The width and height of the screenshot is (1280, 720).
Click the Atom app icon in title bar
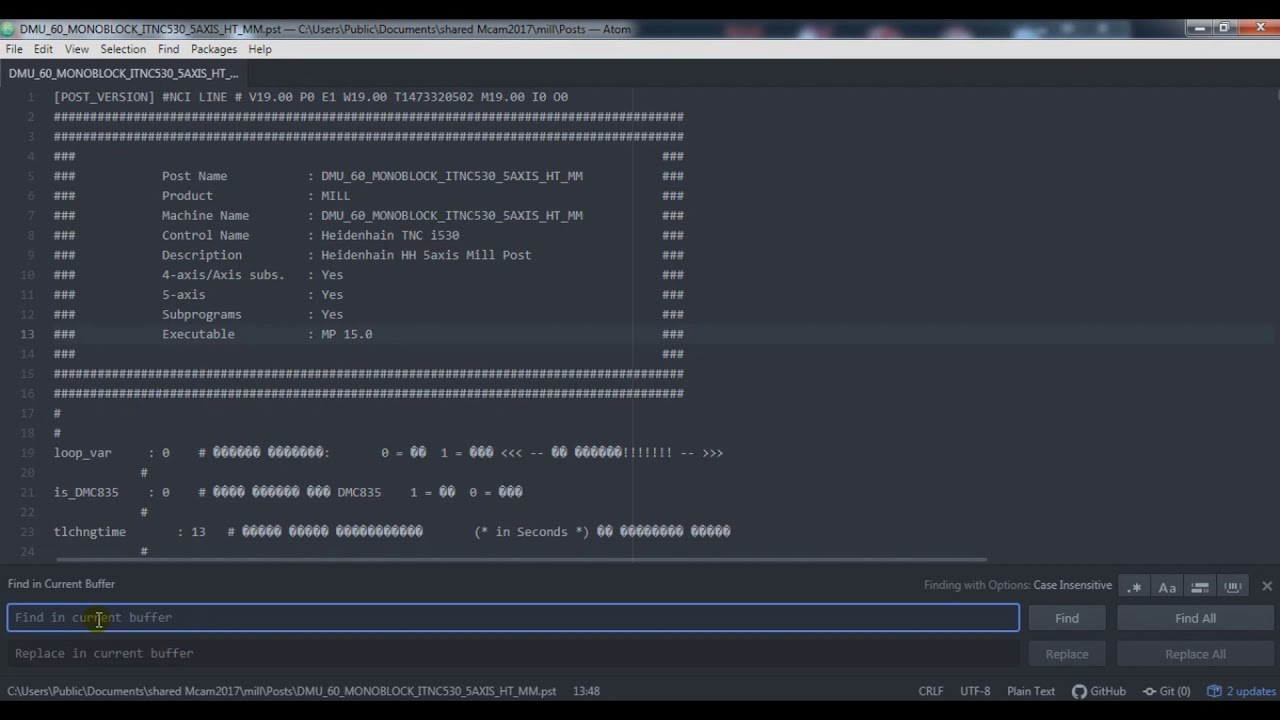coord(9,29)
